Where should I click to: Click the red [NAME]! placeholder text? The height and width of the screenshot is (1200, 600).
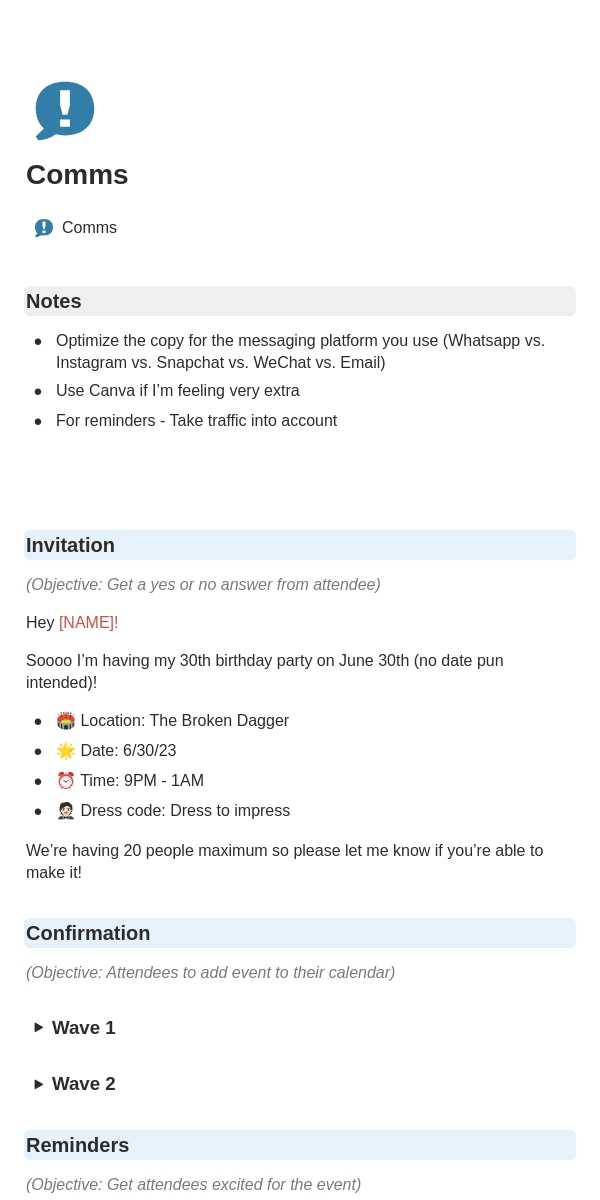(x=88, y=623)
